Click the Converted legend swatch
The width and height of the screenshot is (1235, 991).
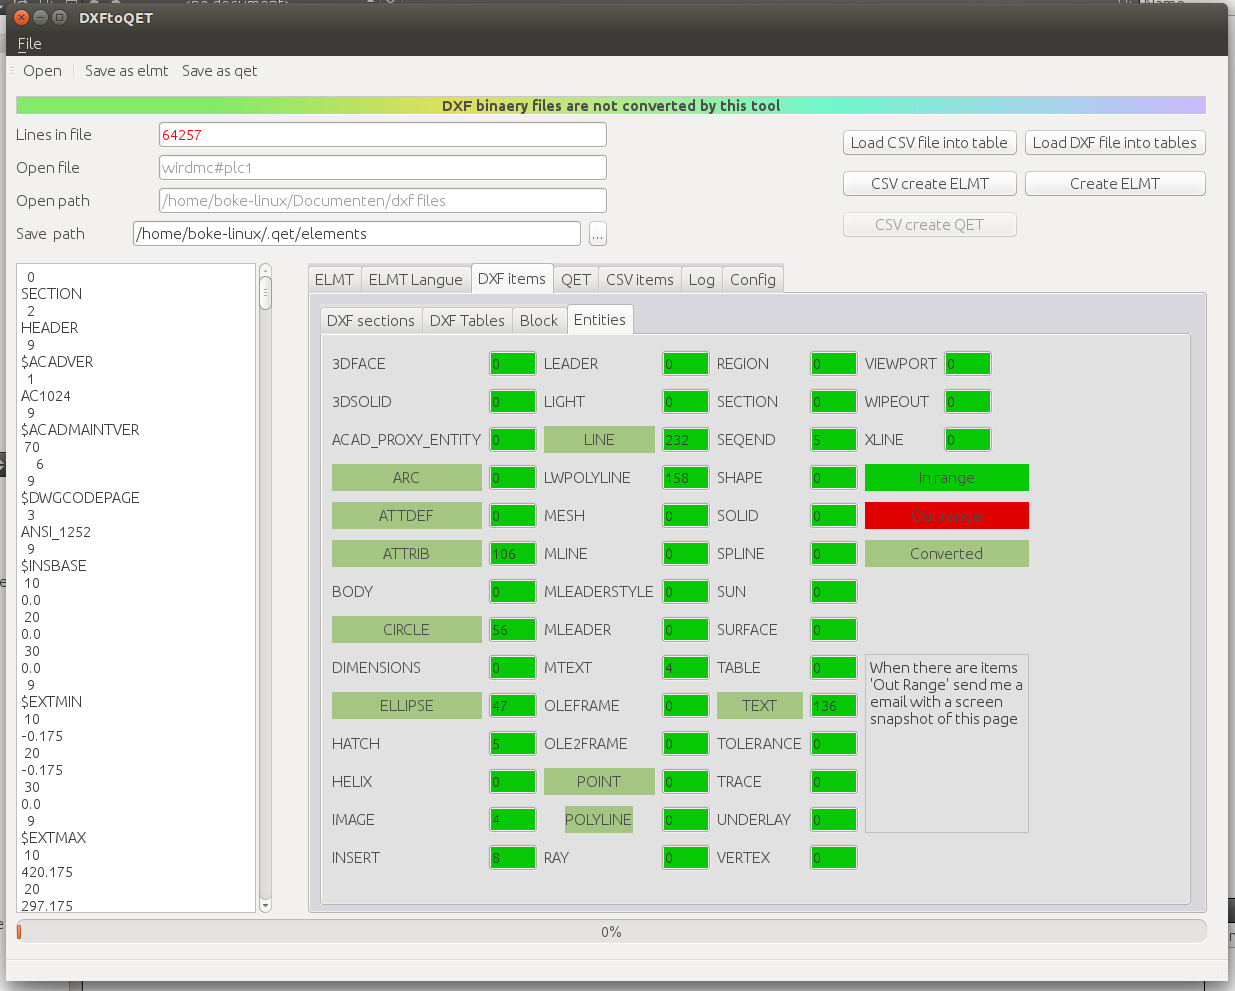946,554
